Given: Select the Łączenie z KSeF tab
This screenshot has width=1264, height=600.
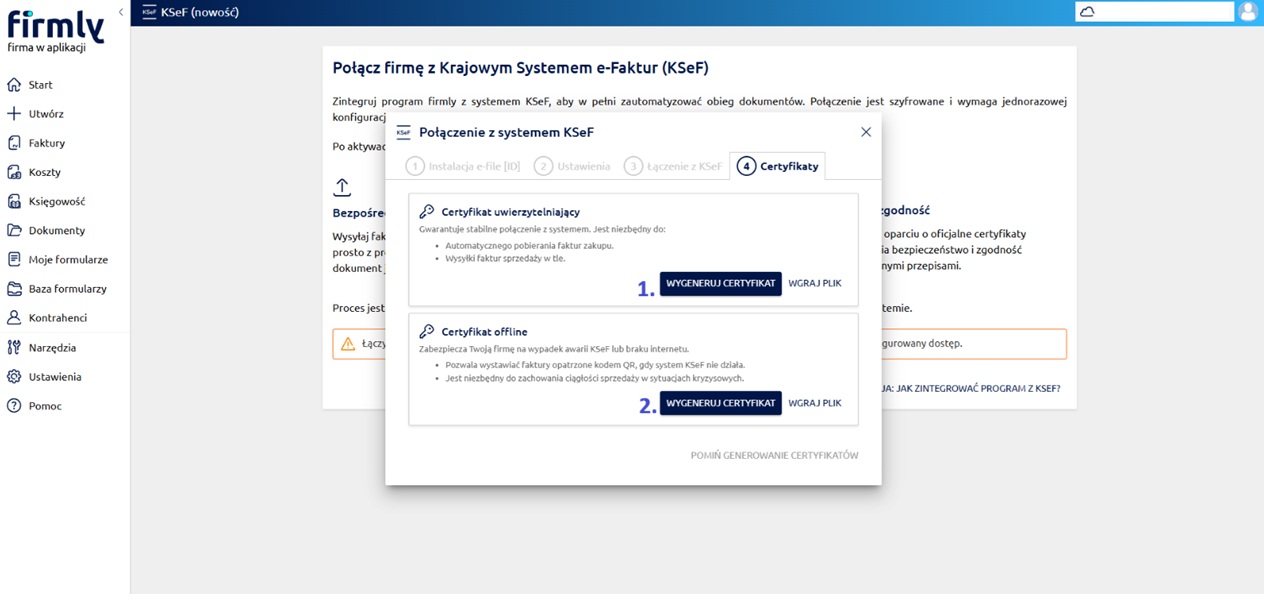Looking at the screenshot, I should click(x=673, y=166).
